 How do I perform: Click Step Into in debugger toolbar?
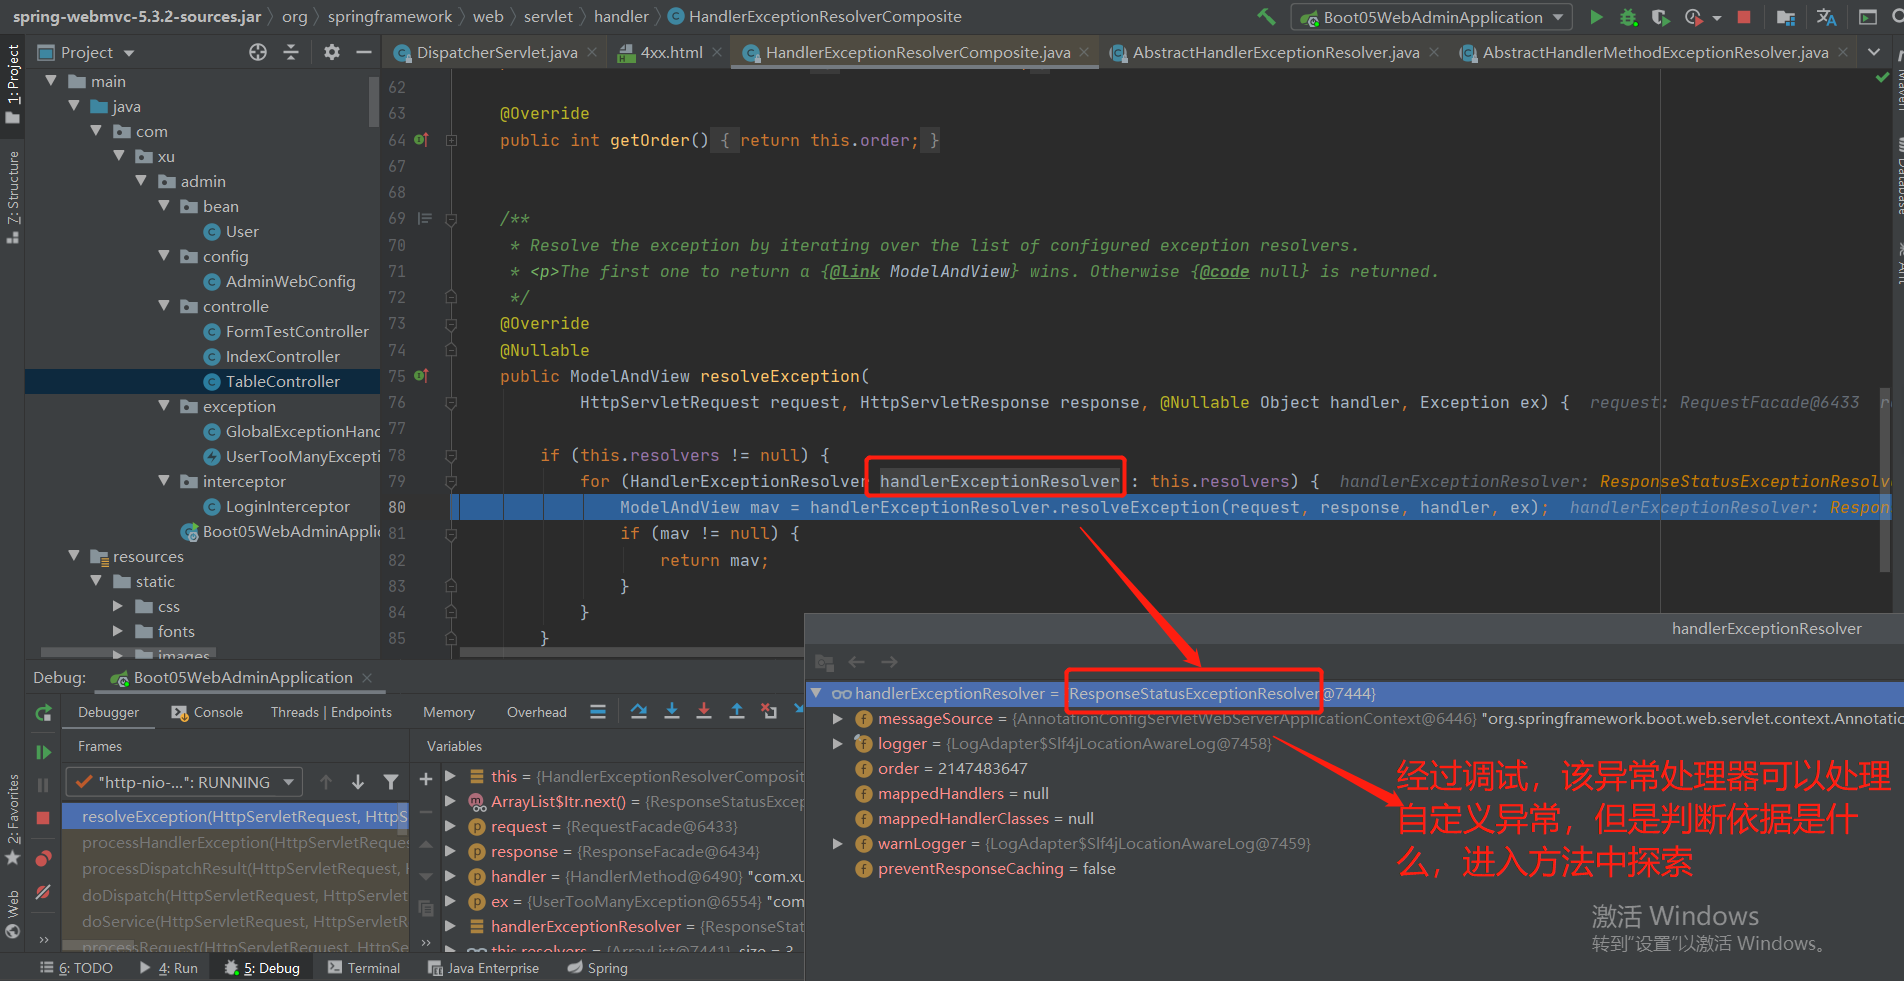click(x=672, y=711)
